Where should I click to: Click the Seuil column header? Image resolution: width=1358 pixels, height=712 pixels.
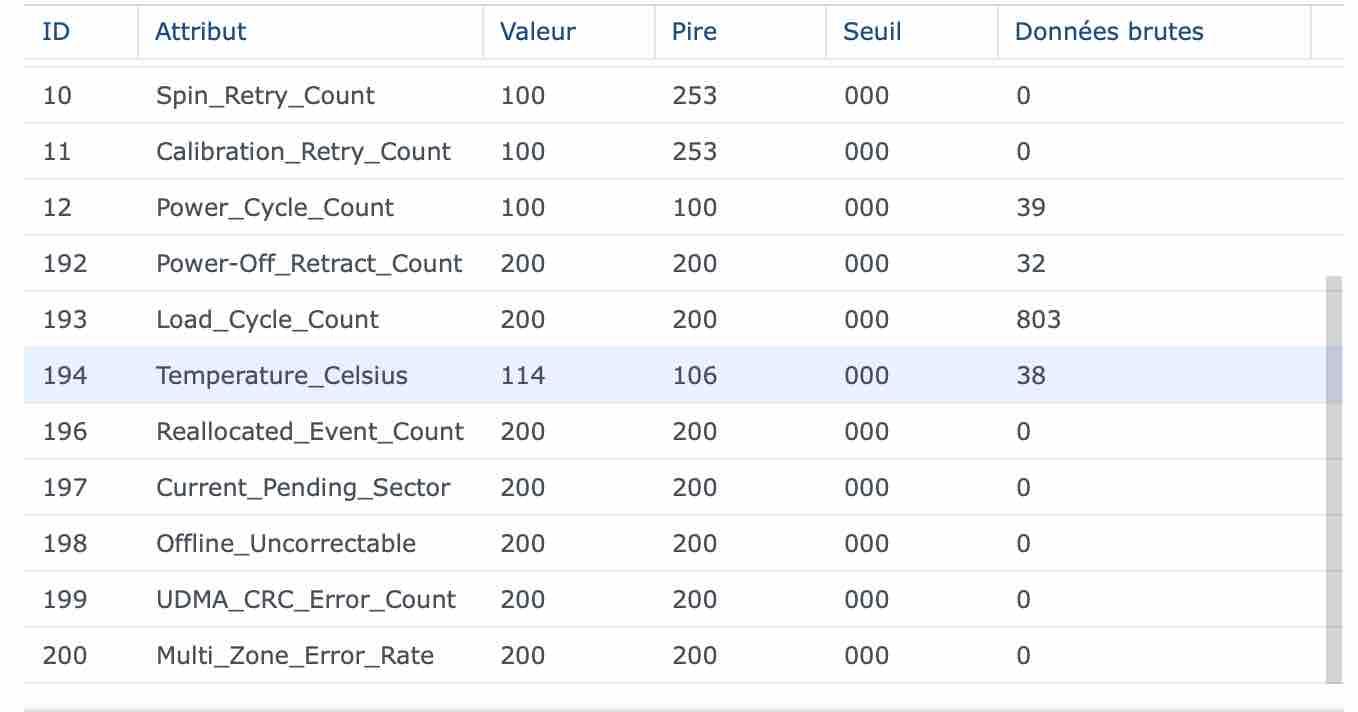912,31
